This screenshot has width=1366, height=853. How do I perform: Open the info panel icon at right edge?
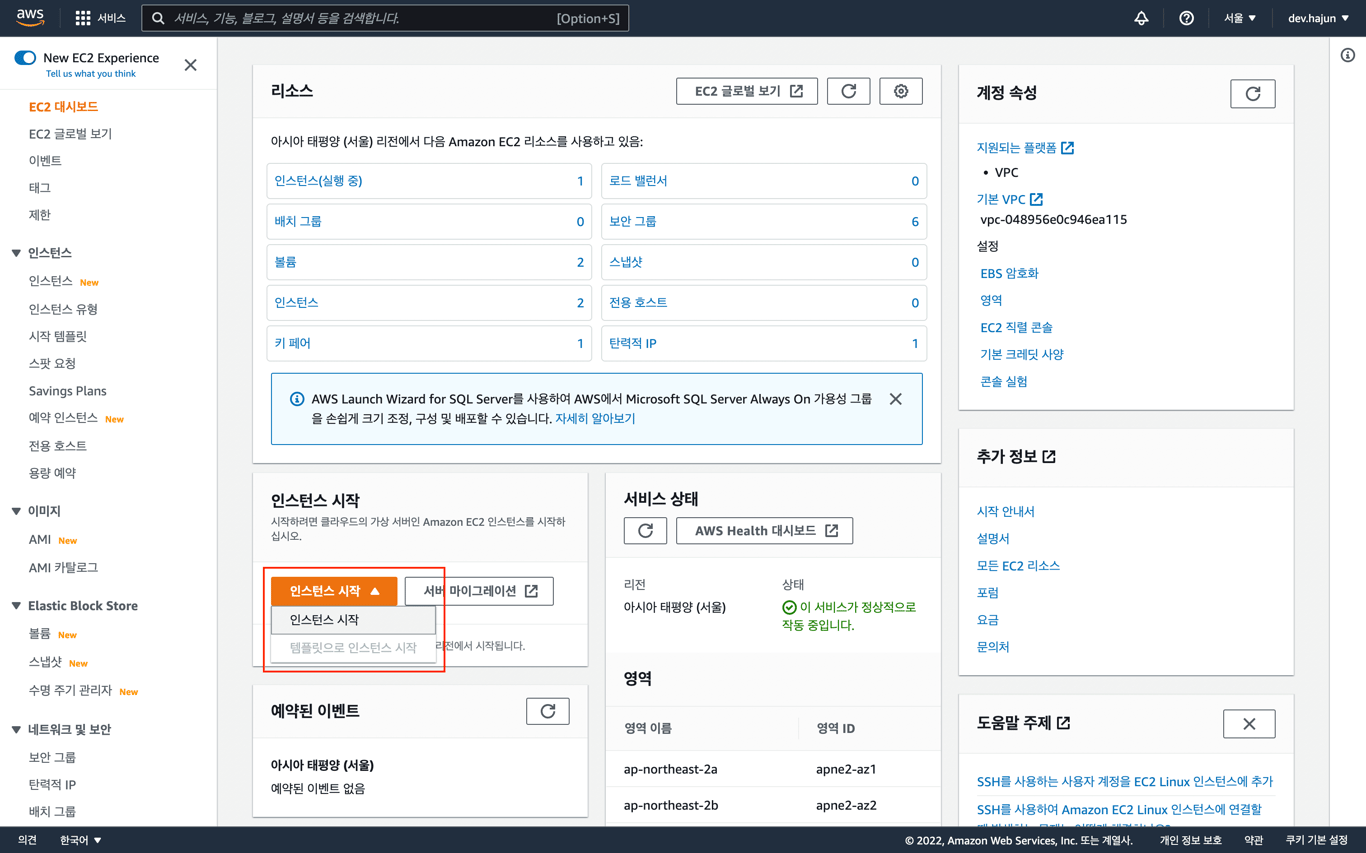pos(1348,55)
